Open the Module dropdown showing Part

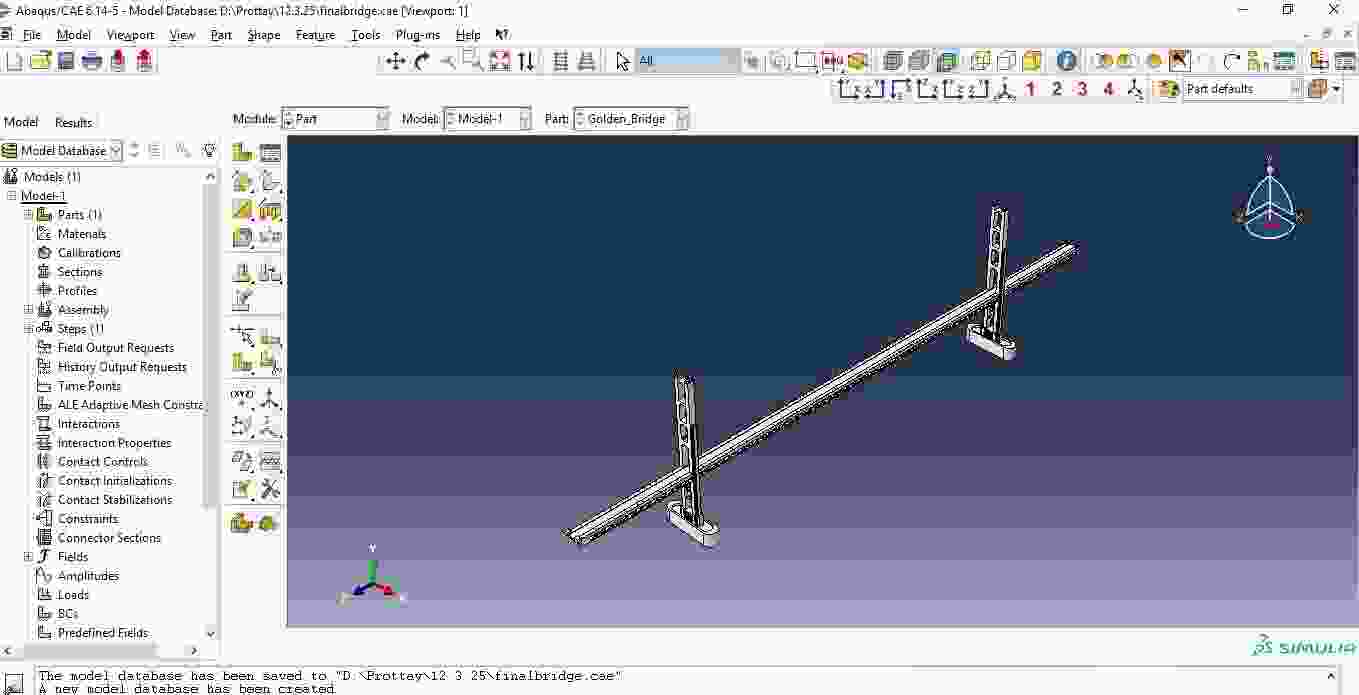click(x=335, y=119)
